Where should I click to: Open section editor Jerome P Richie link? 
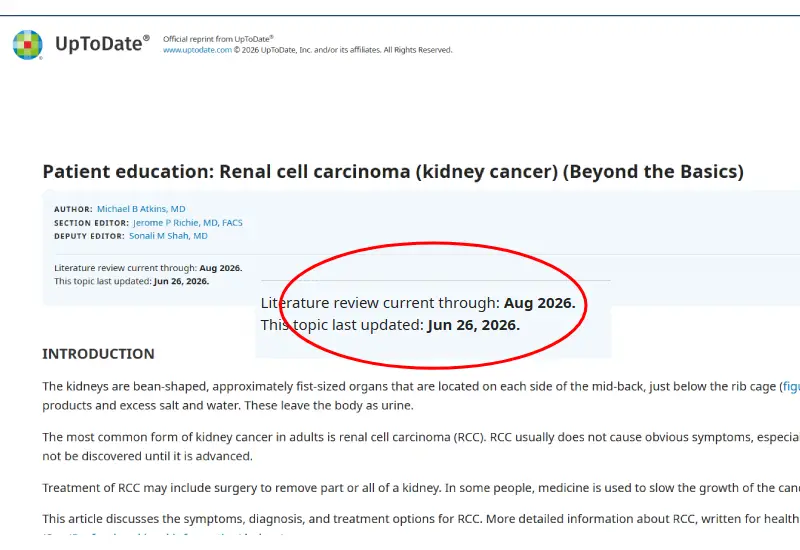pyautogui.click(x=188, y=223)
